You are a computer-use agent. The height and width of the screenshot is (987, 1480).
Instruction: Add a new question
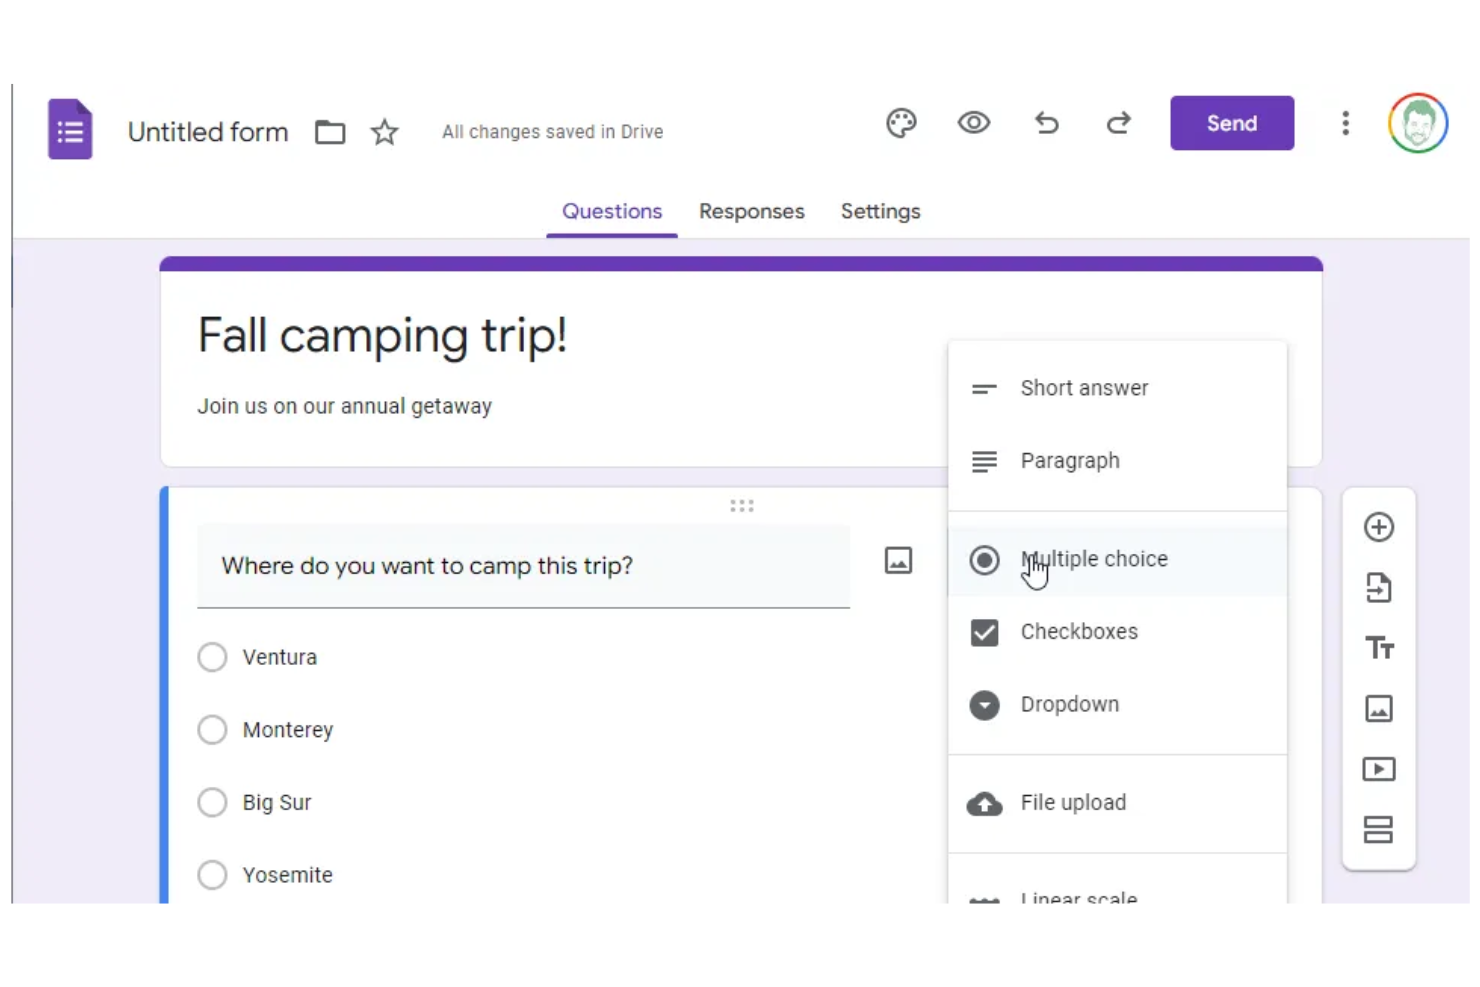tap(1379, 527)
